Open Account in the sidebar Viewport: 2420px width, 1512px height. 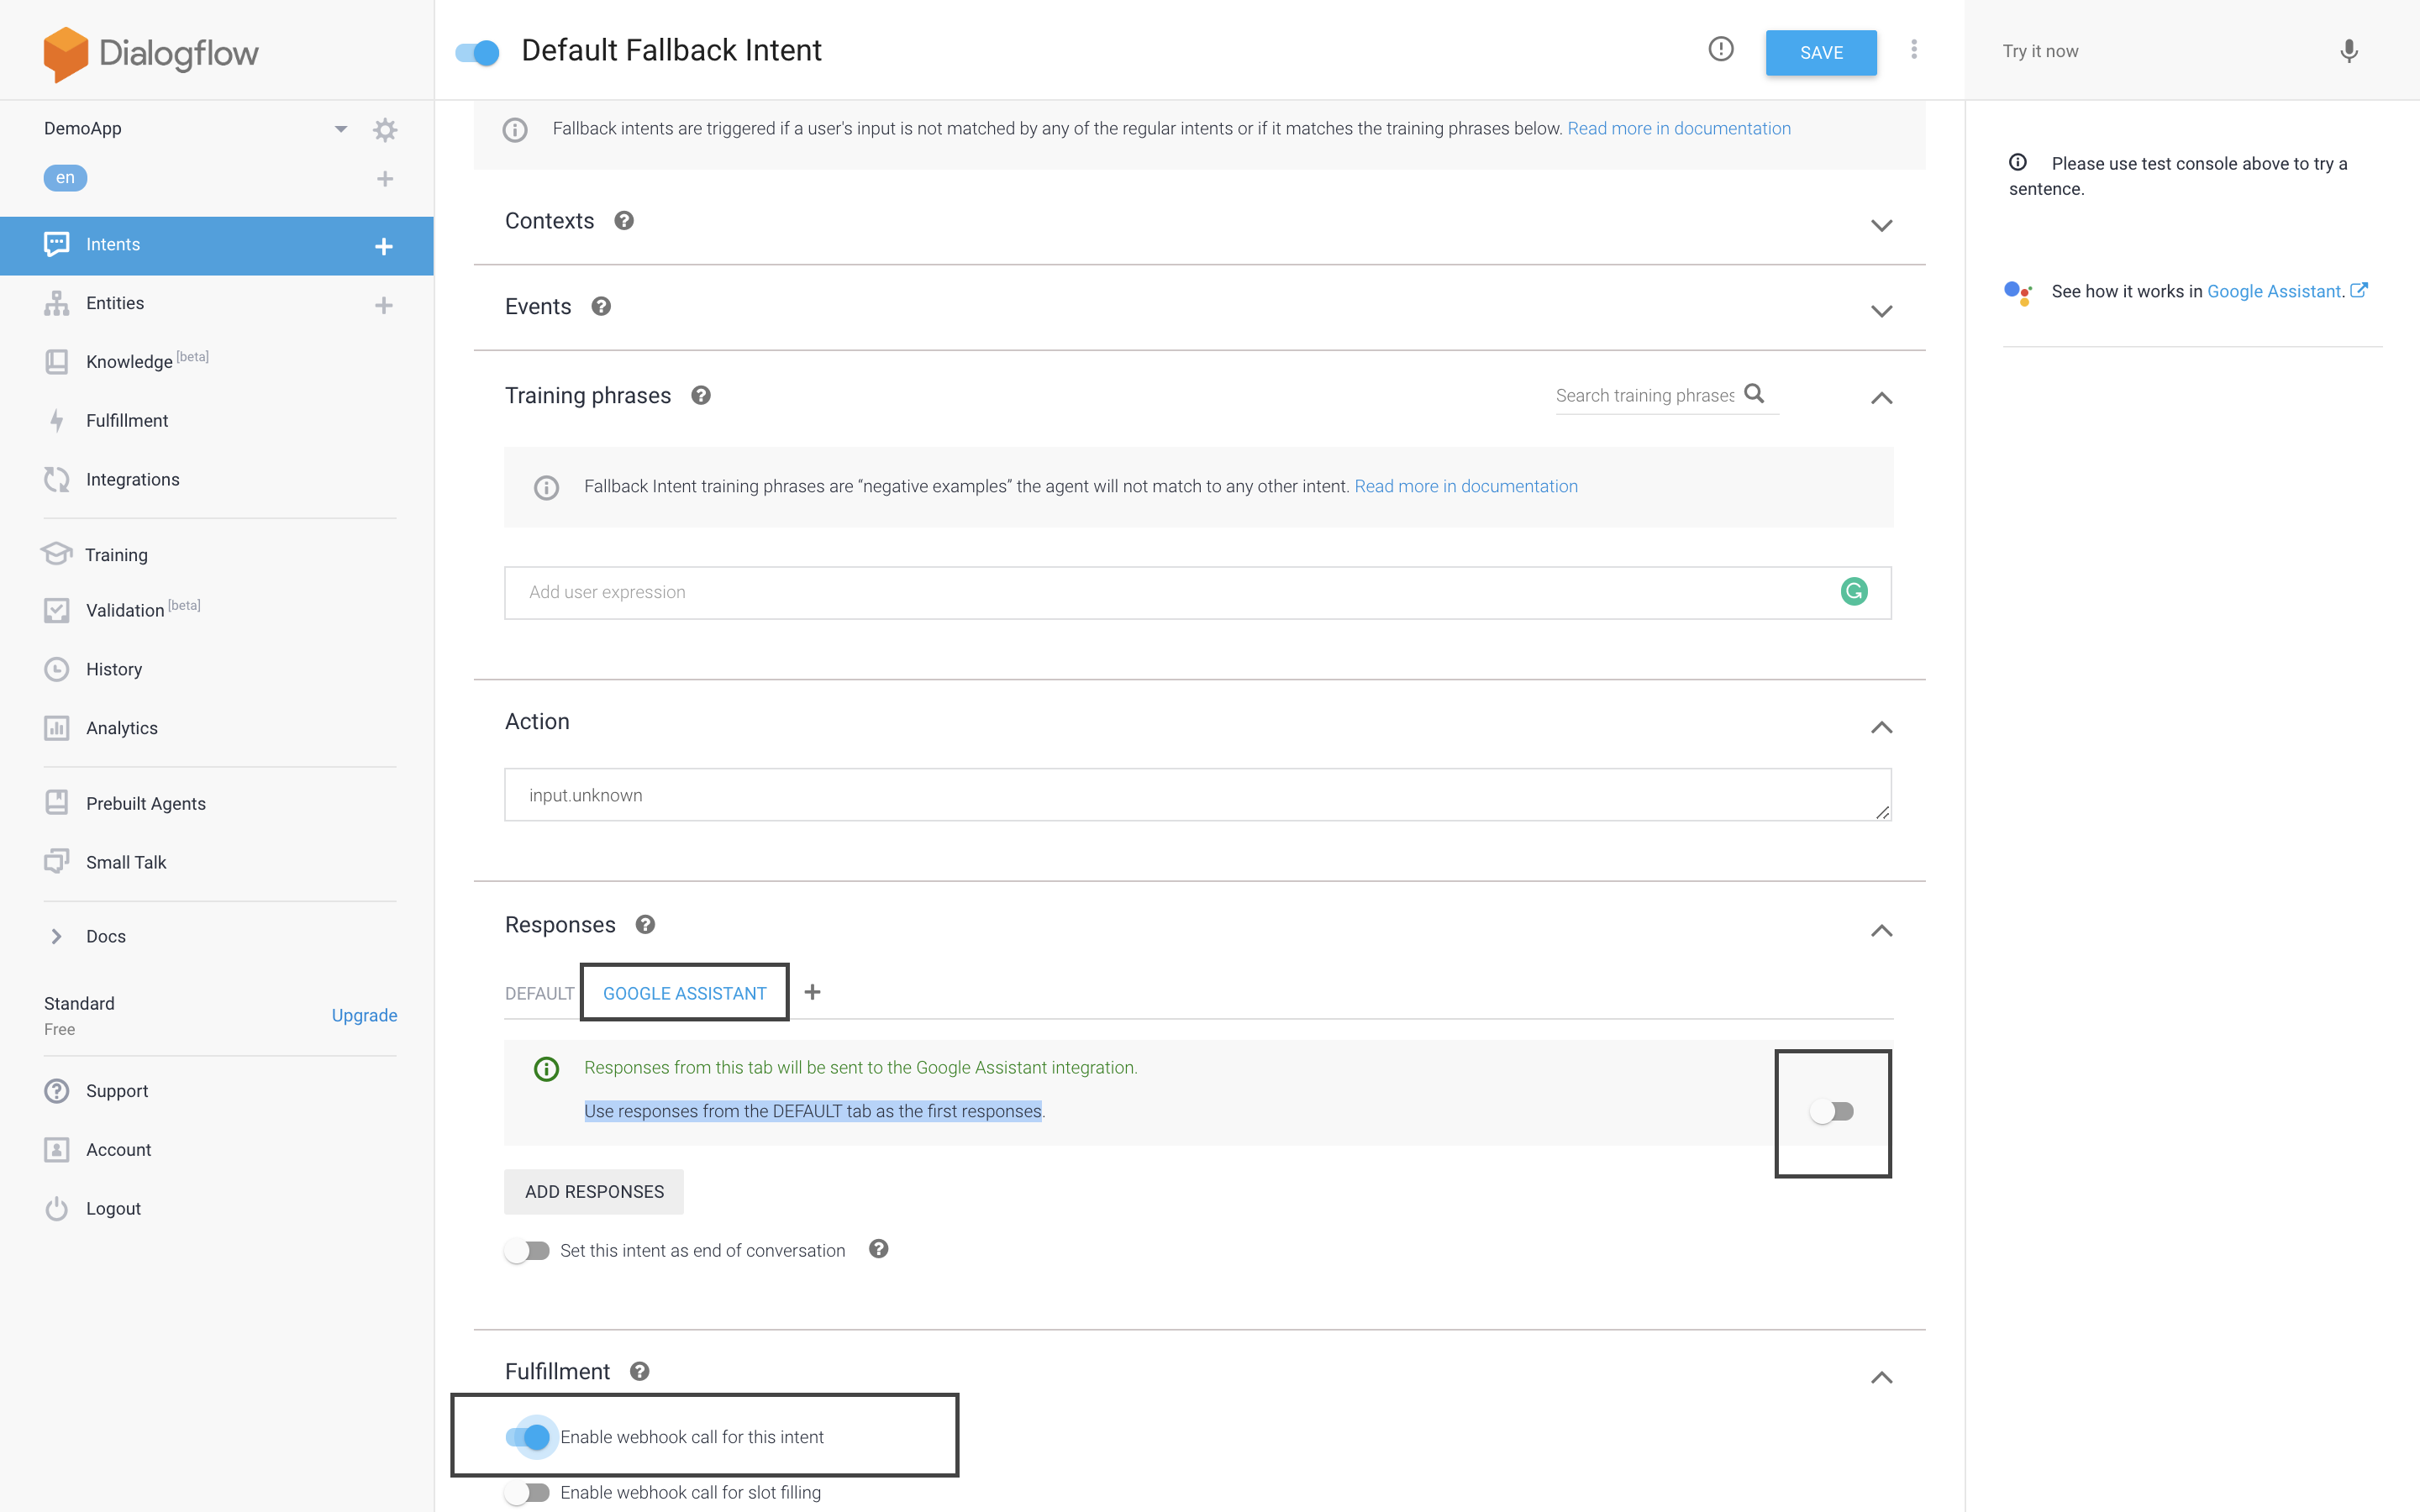tap(119, 1150)
